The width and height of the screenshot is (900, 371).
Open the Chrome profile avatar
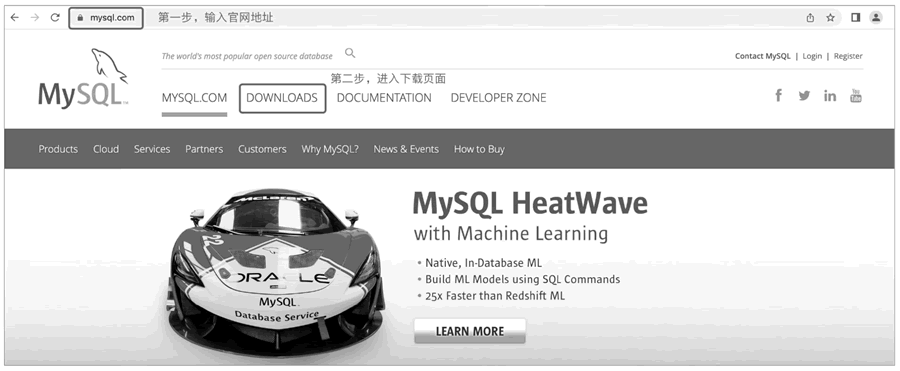coord(876,18)
